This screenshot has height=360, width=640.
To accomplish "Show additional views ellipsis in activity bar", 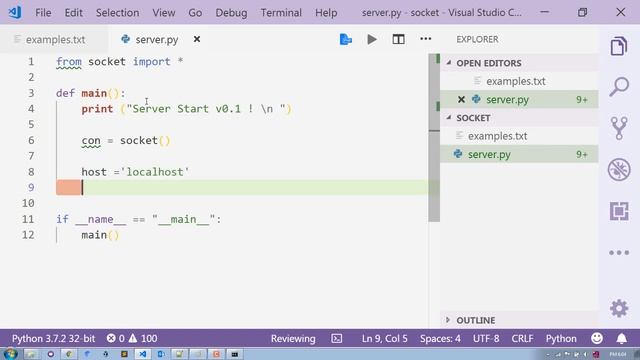I will [619, 253].
